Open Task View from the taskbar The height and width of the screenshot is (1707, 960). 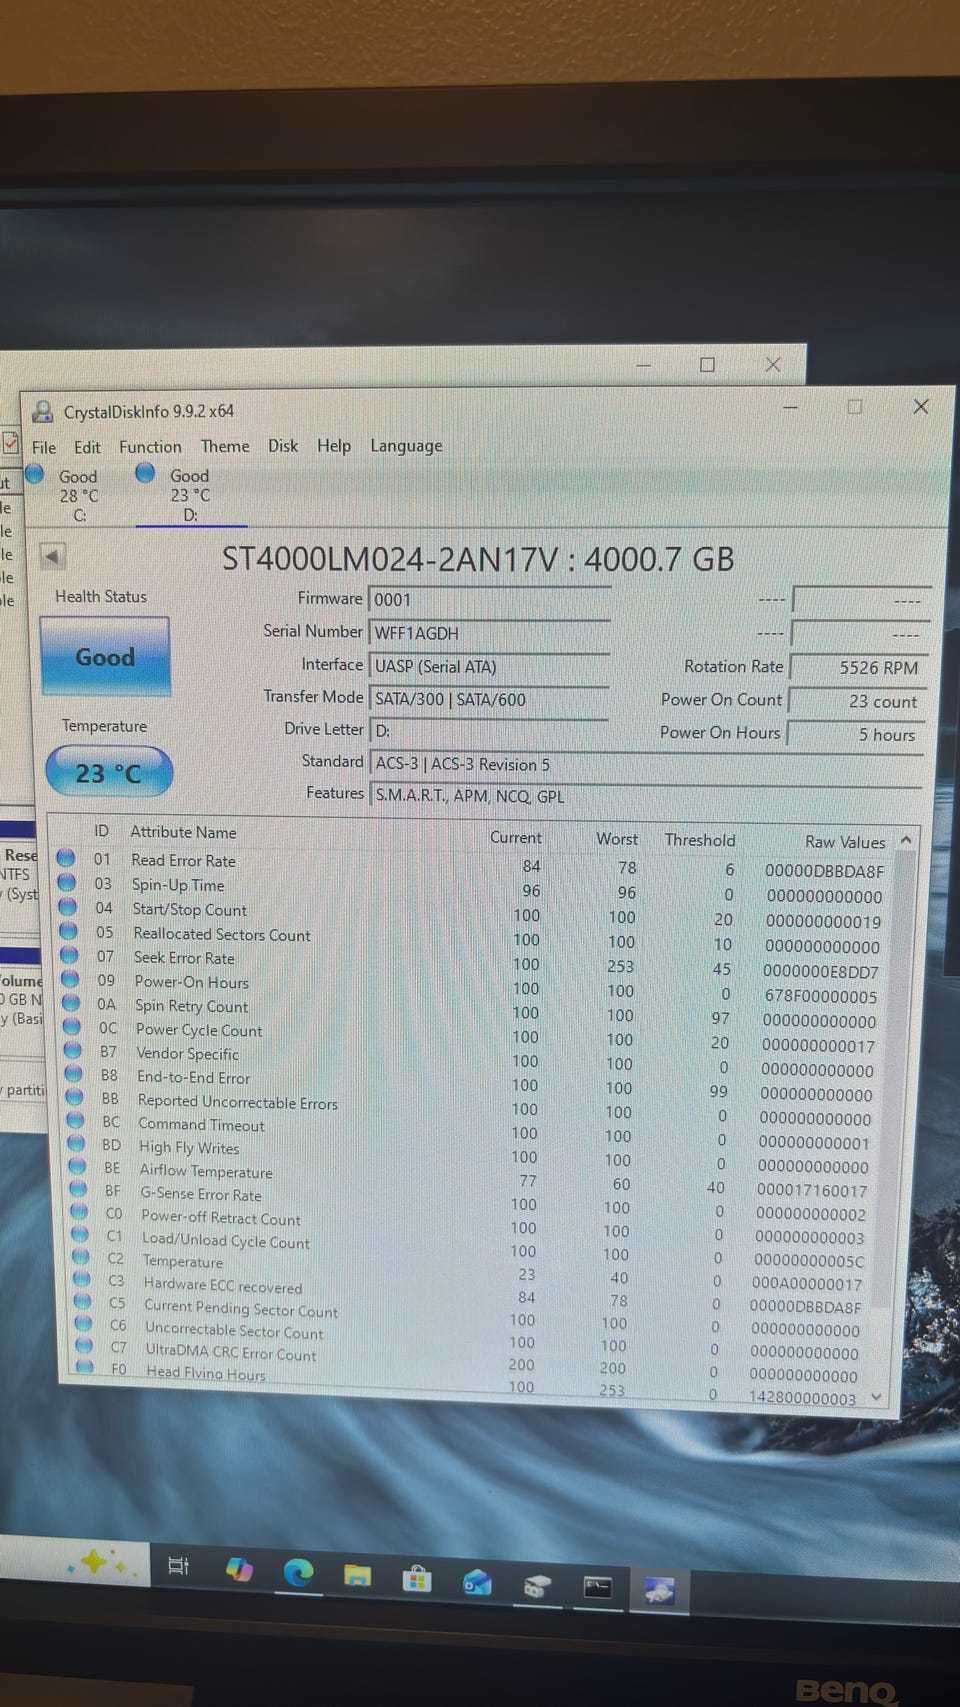pos(179,1566)
